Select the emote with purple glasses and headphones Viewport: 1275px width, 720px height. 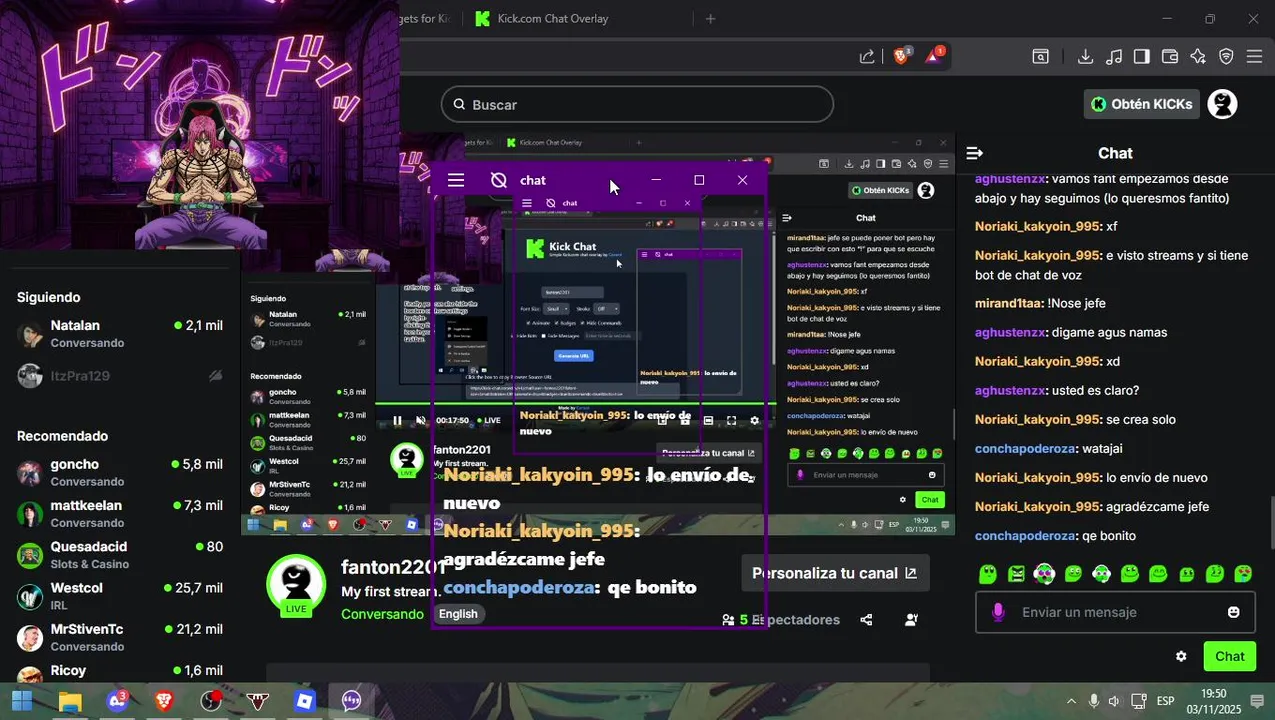click(1044, 574)
